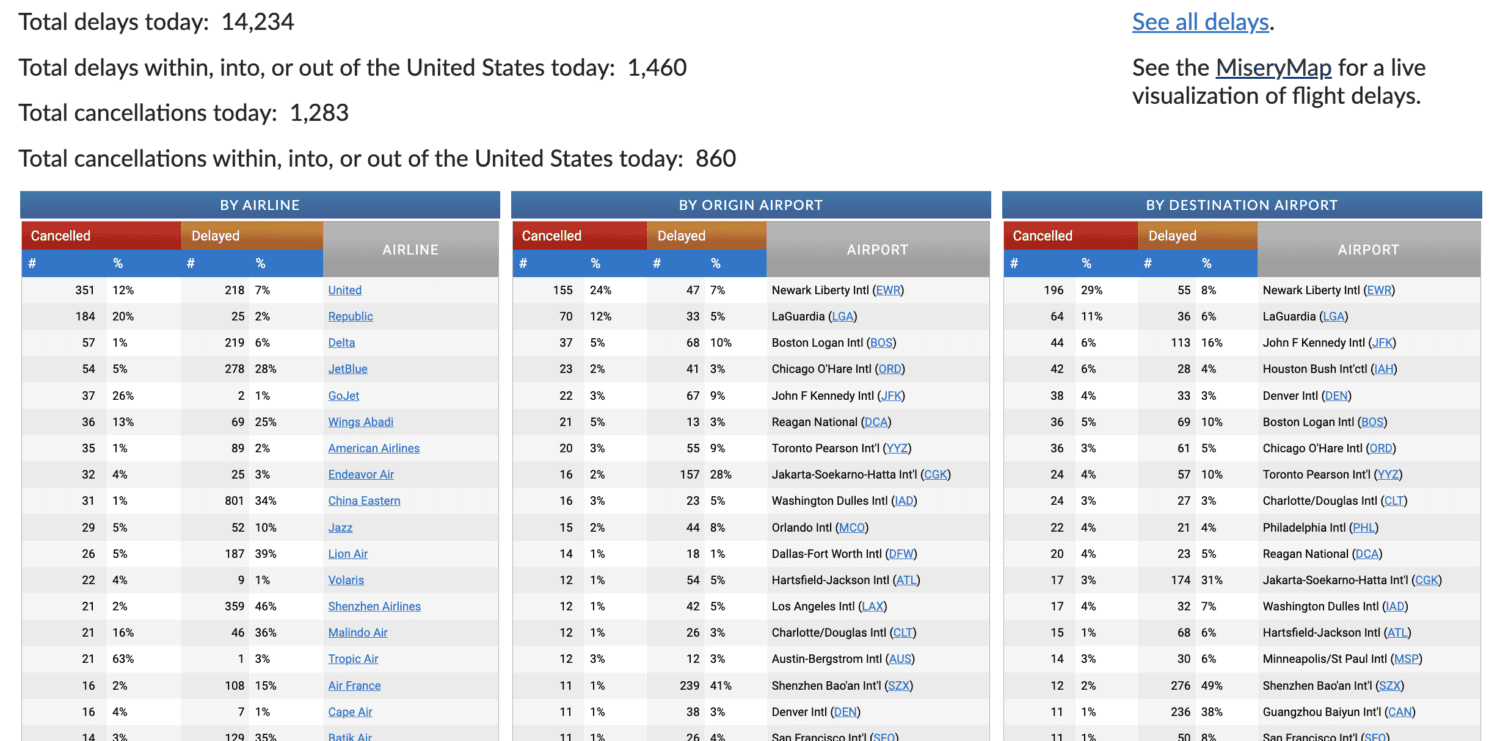Click the BY AIRLINE table header
Viewport: 1500px width, 741px height.
[x=260, y=204]
